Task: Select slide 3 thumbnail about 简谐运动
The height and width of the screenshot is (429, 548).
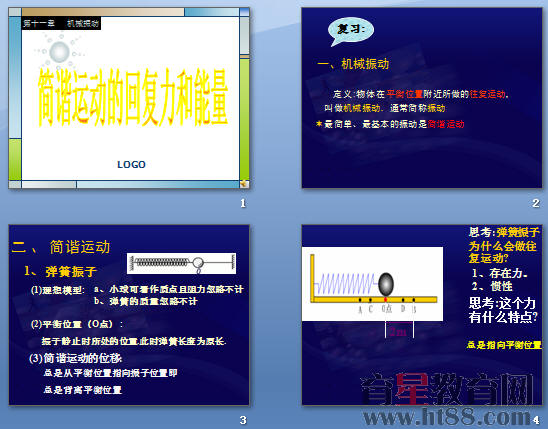Action: pyautogui.click(x=129, y=315)
